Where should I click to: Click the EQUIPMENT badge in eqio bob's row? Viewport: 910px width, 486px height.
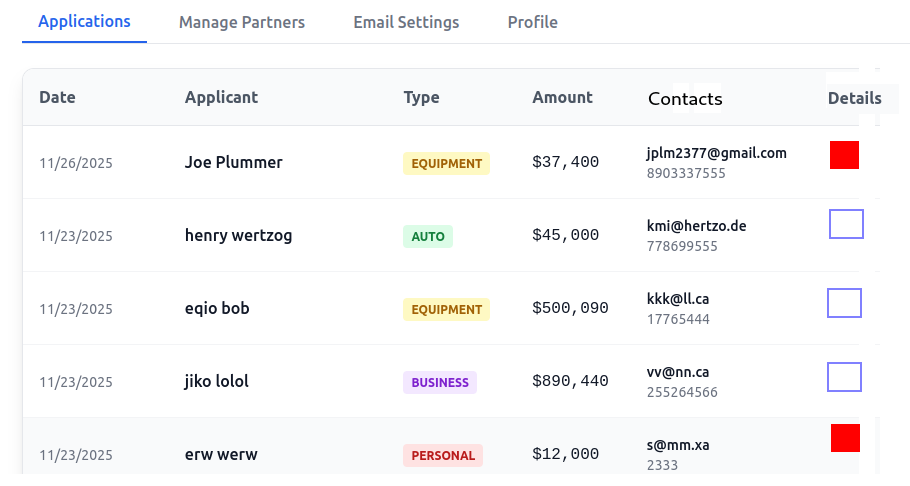(x=446, y=310)
